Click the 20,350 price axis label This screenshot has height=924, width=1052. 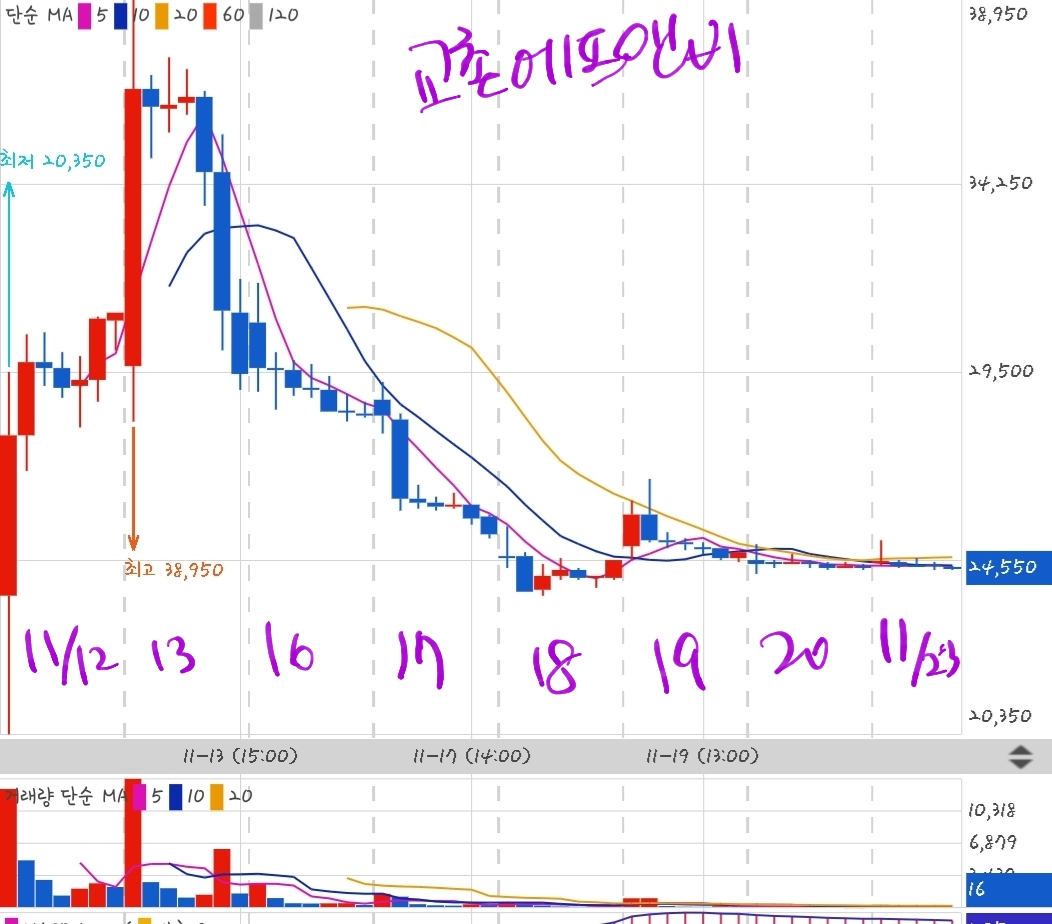1000,716
